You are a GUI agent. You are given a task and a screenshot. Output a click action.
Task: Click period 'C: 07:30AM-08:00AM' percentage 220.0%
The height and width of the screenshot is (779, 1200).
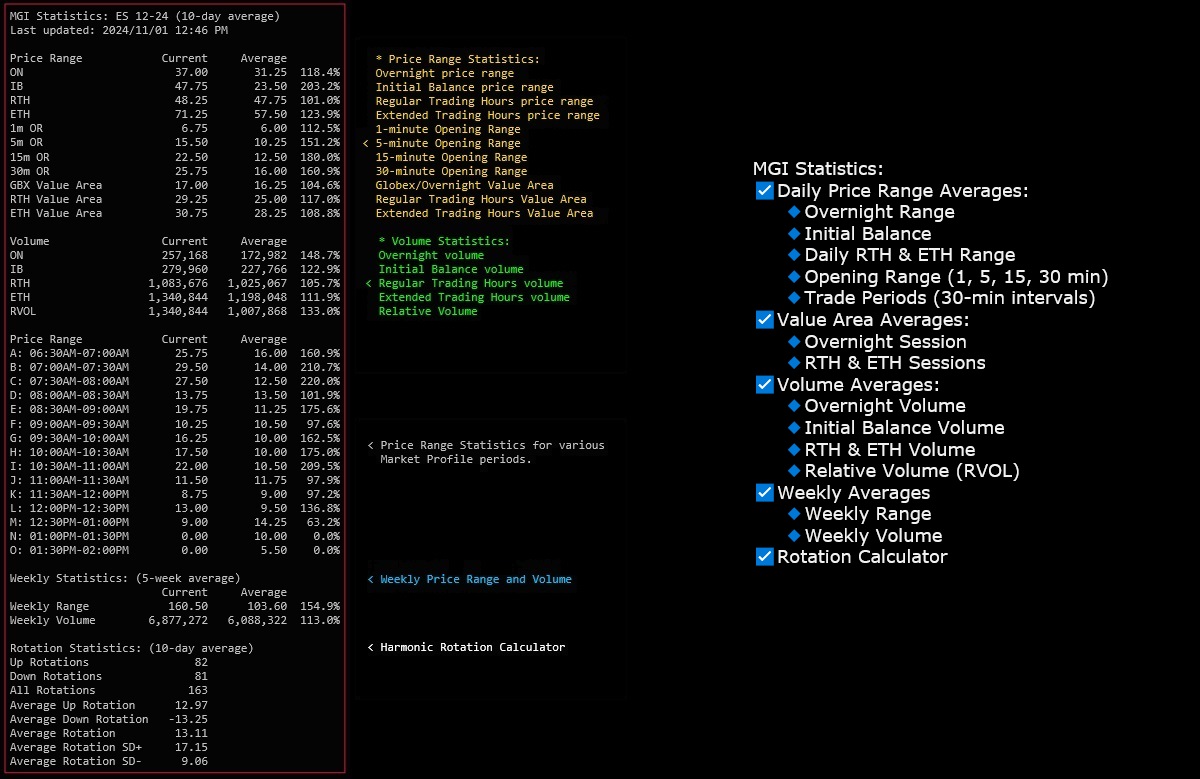(320, 381)
